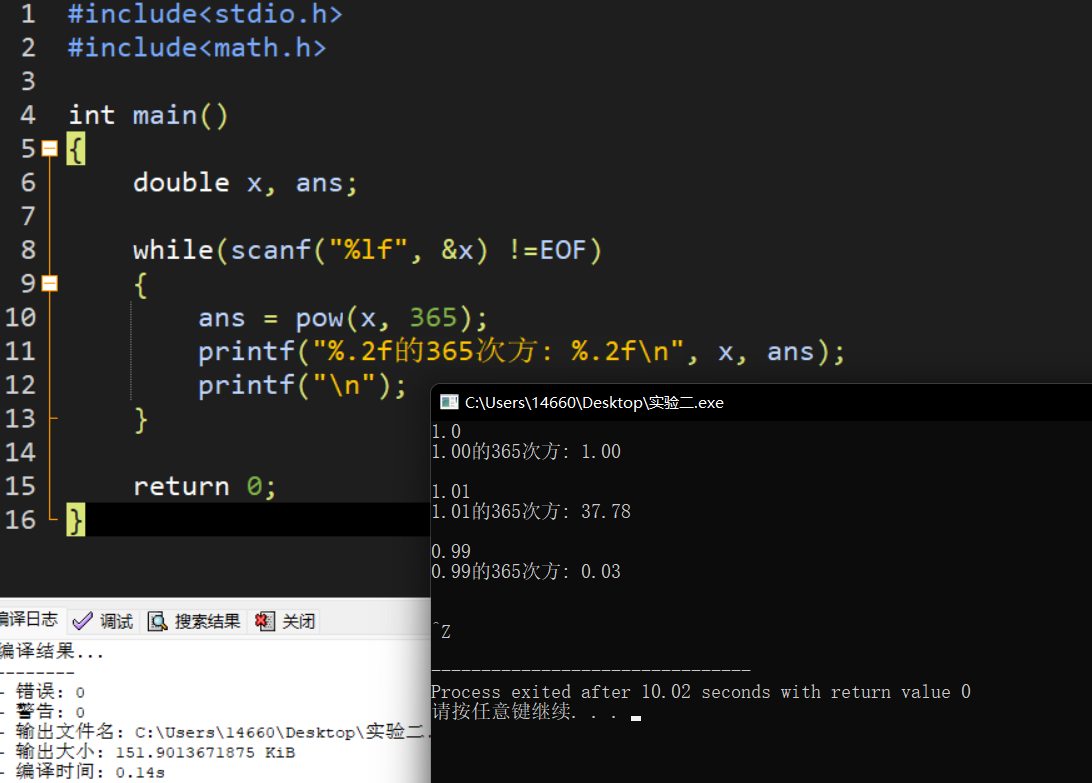Click console output '1.01的365次方: 37.78'
Screen dimensions: 1092x783
[531, 511]
